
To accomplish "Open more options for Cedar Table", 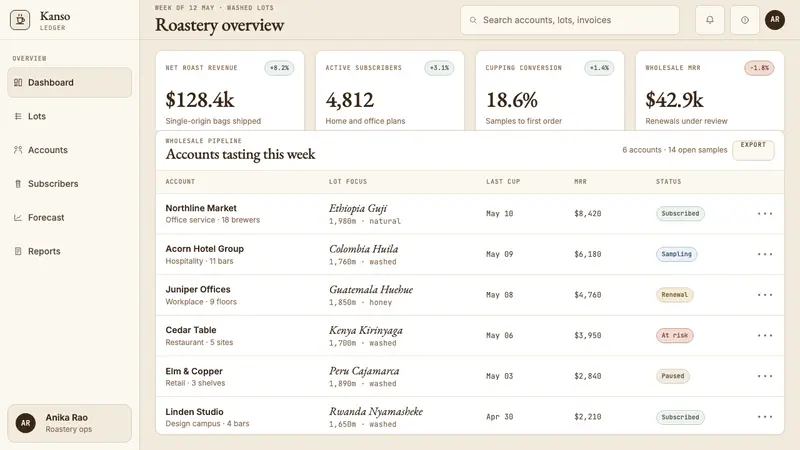I will coord(765,336).
